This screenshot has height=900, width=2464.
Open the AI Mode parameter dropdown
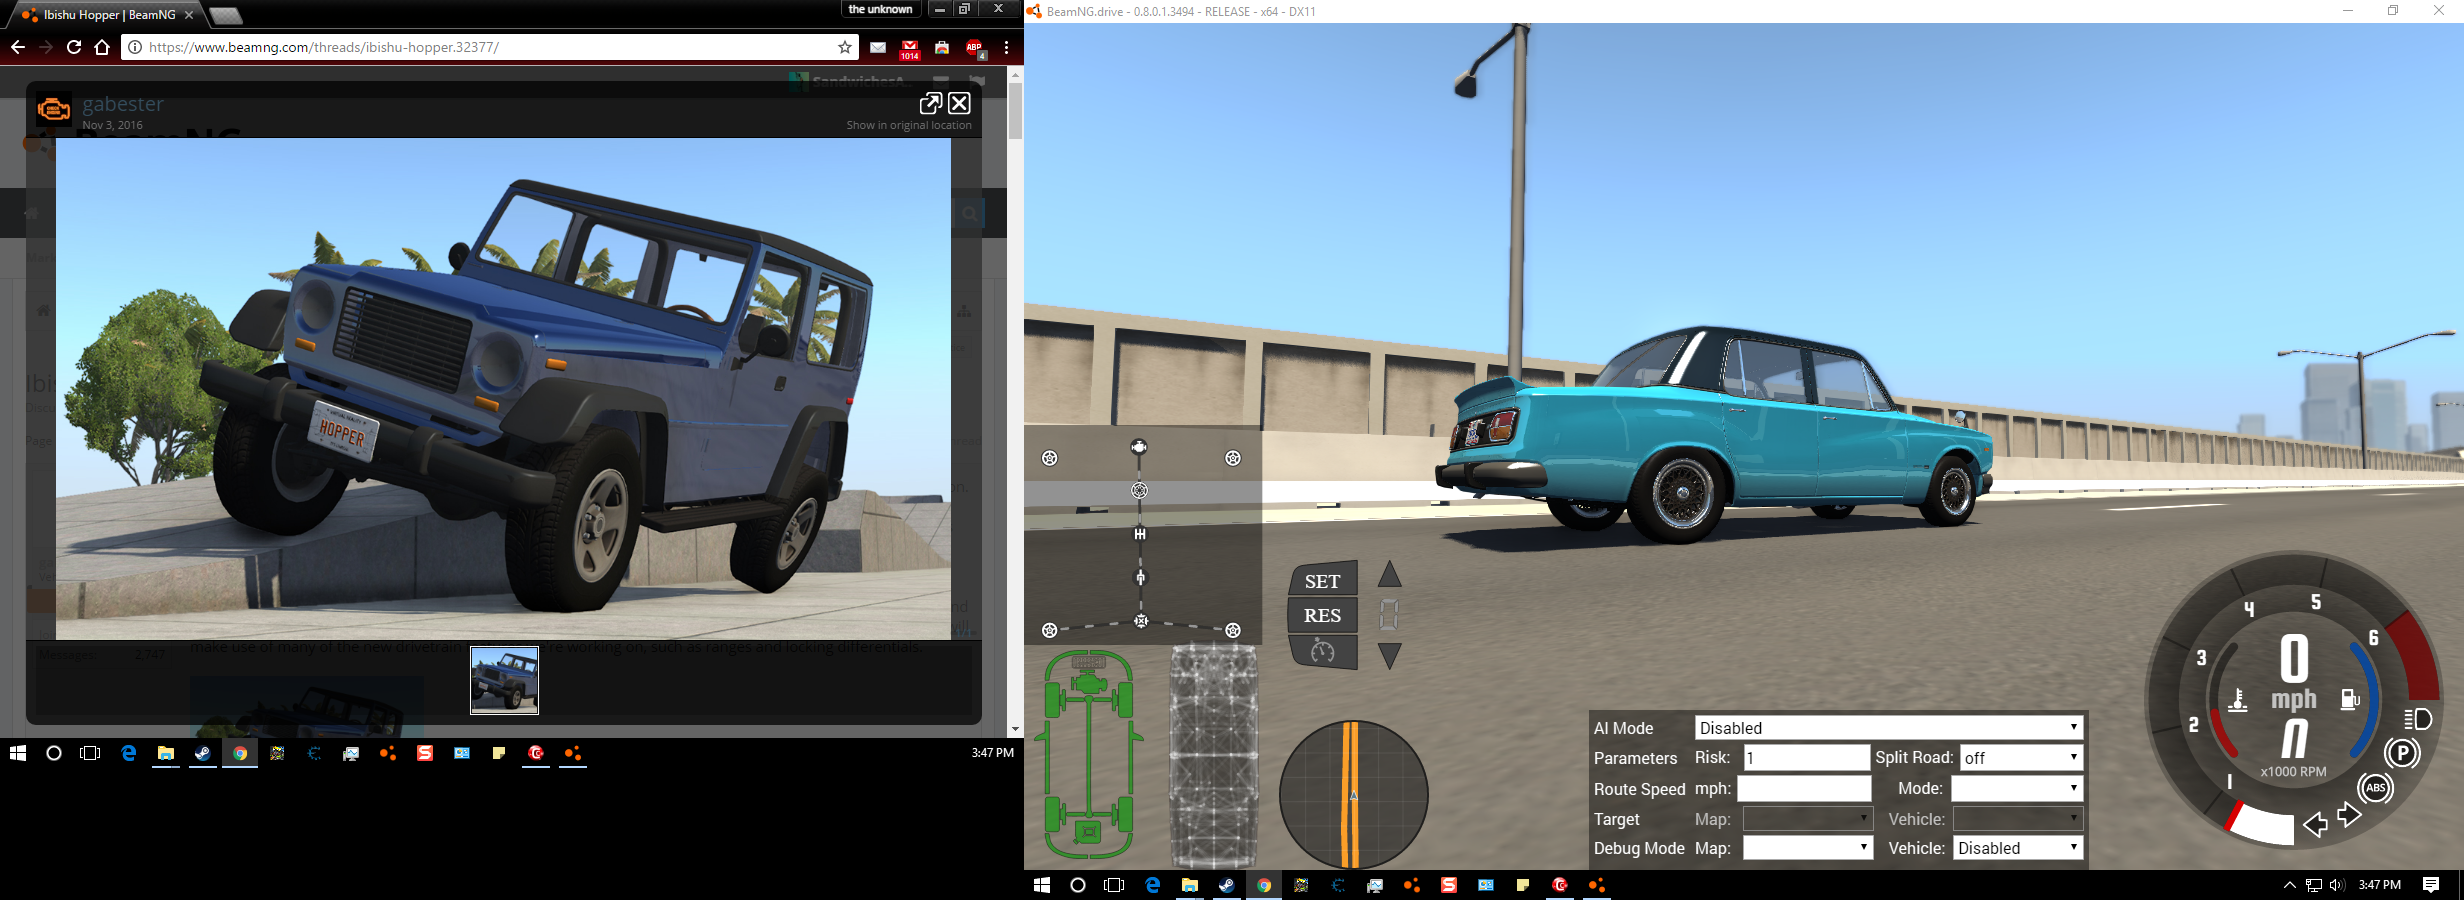(2017, 789)
